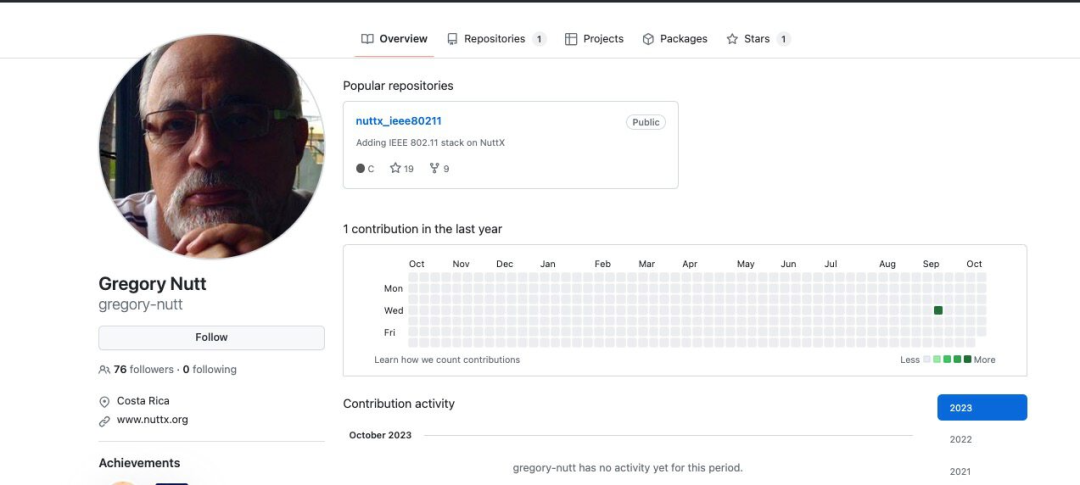The image size is (1080, 485).
Task: Click the darkest green legend square next to More
Action: 968,359
